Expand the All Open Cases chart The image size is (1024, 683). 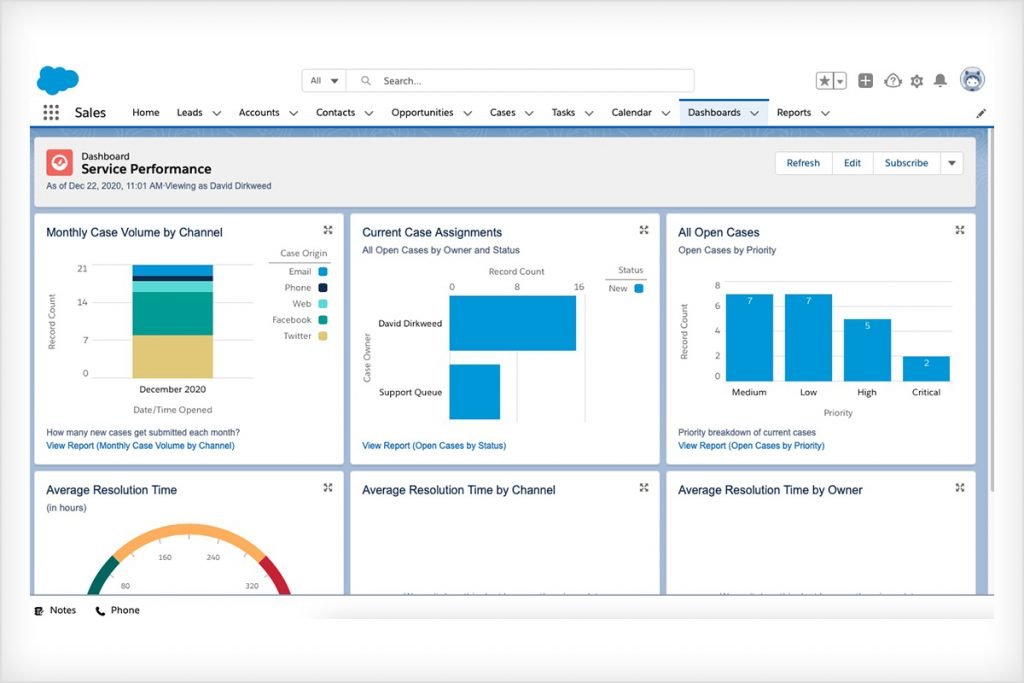[960, 231]
